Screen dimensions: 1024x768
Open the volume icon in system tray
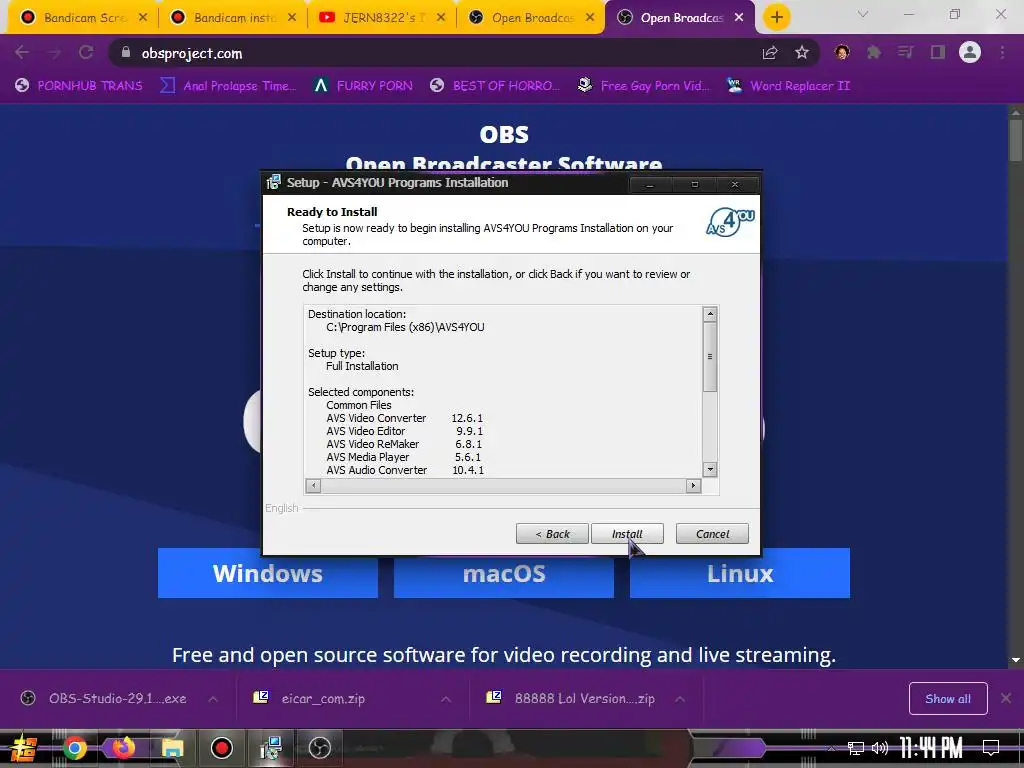[880, 748]
